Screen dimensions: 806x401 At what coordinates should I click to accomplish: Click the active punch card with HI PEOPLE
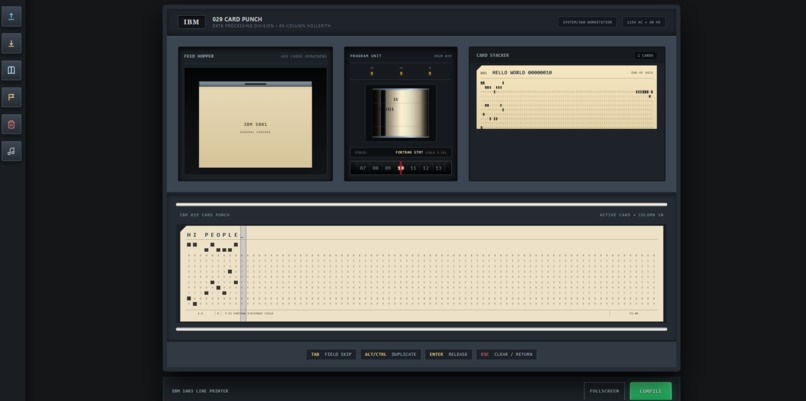(x=422, y=274)
